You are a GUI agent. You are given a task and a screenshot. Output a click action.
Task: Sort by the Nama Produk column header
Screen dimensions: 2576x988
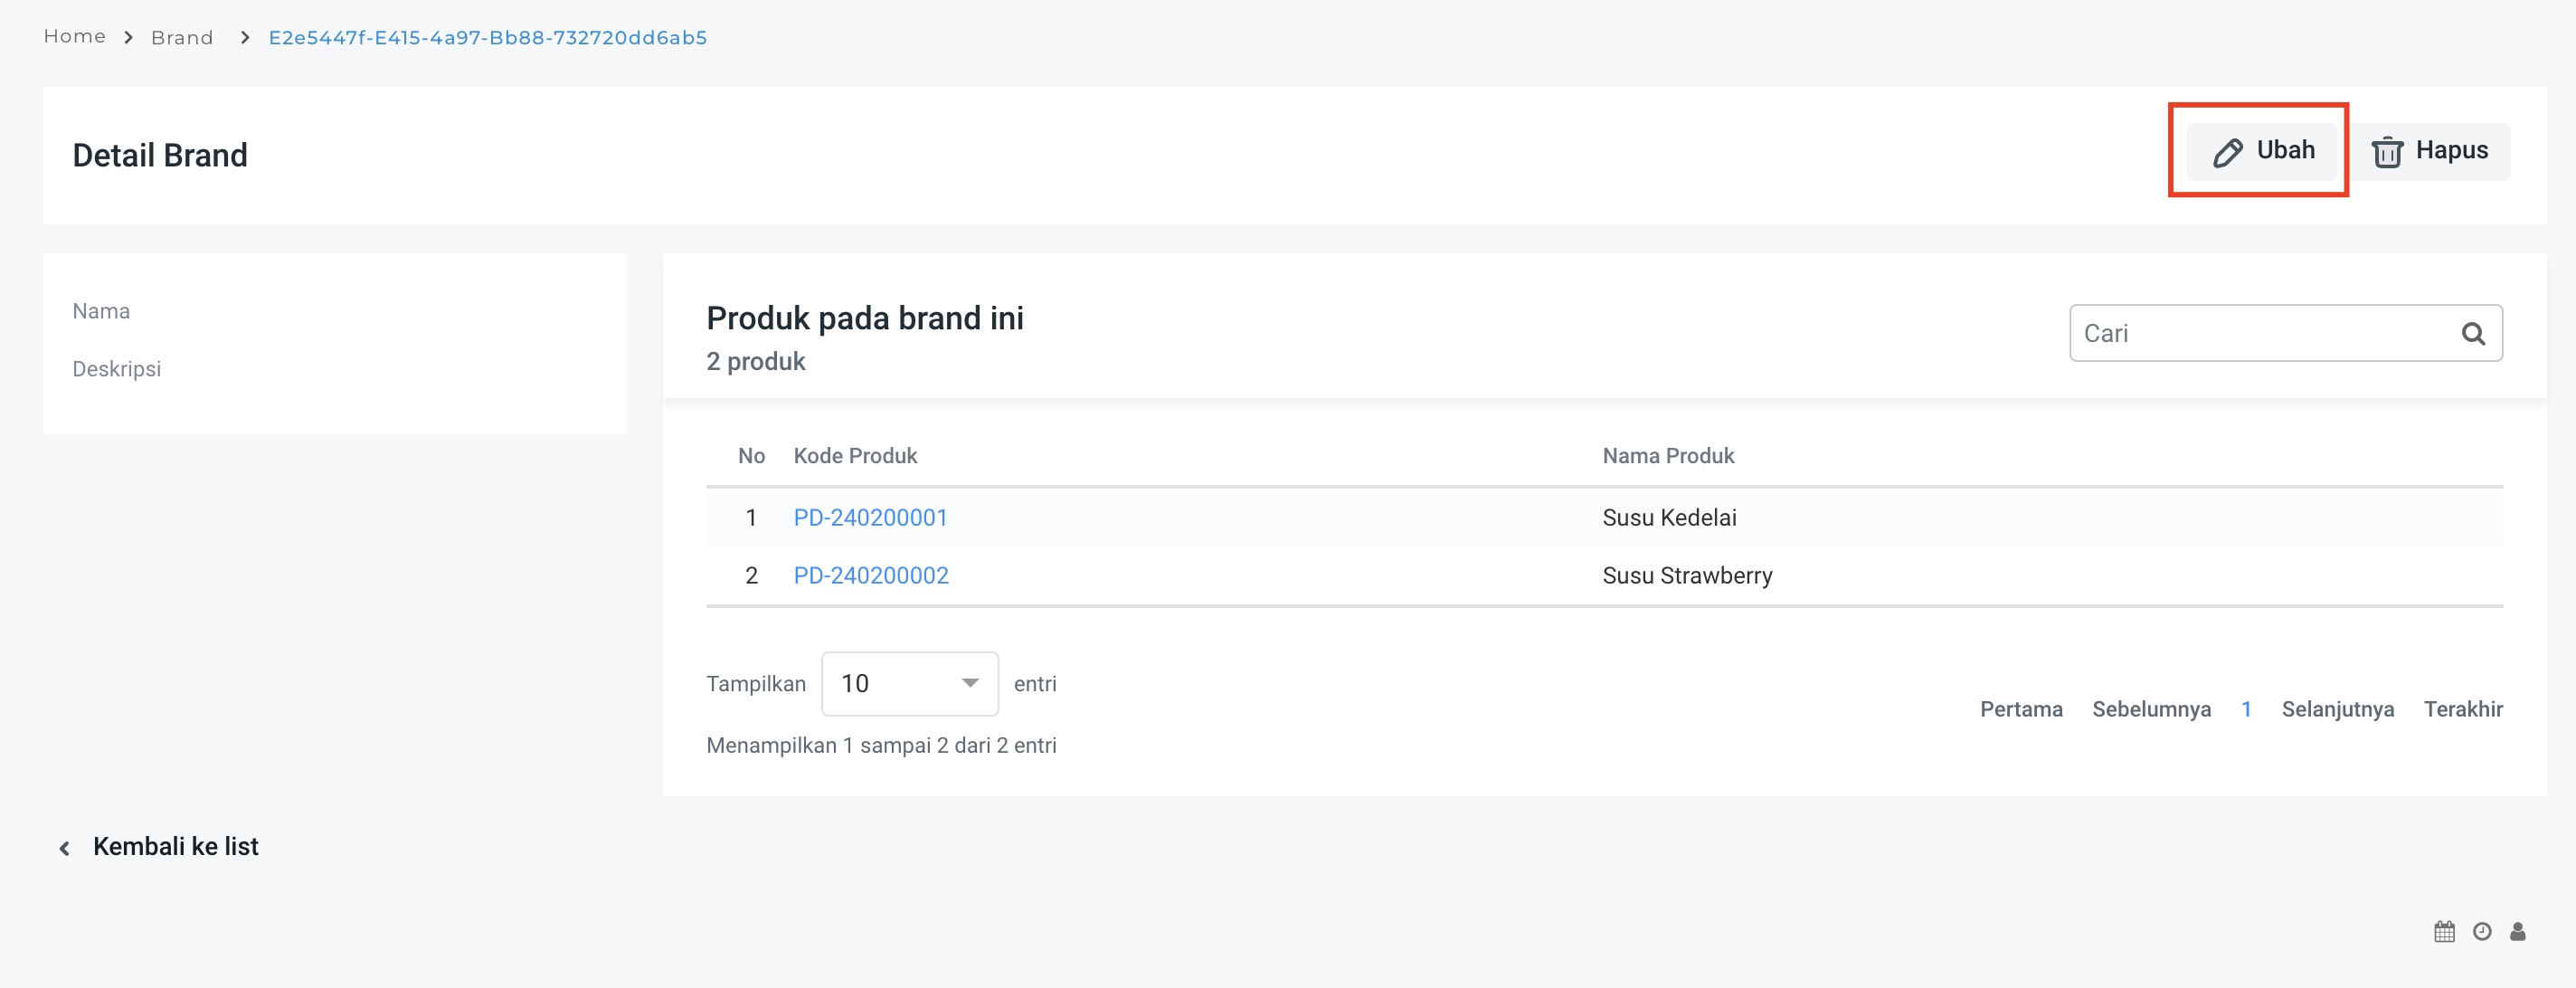click(1668, 456)
